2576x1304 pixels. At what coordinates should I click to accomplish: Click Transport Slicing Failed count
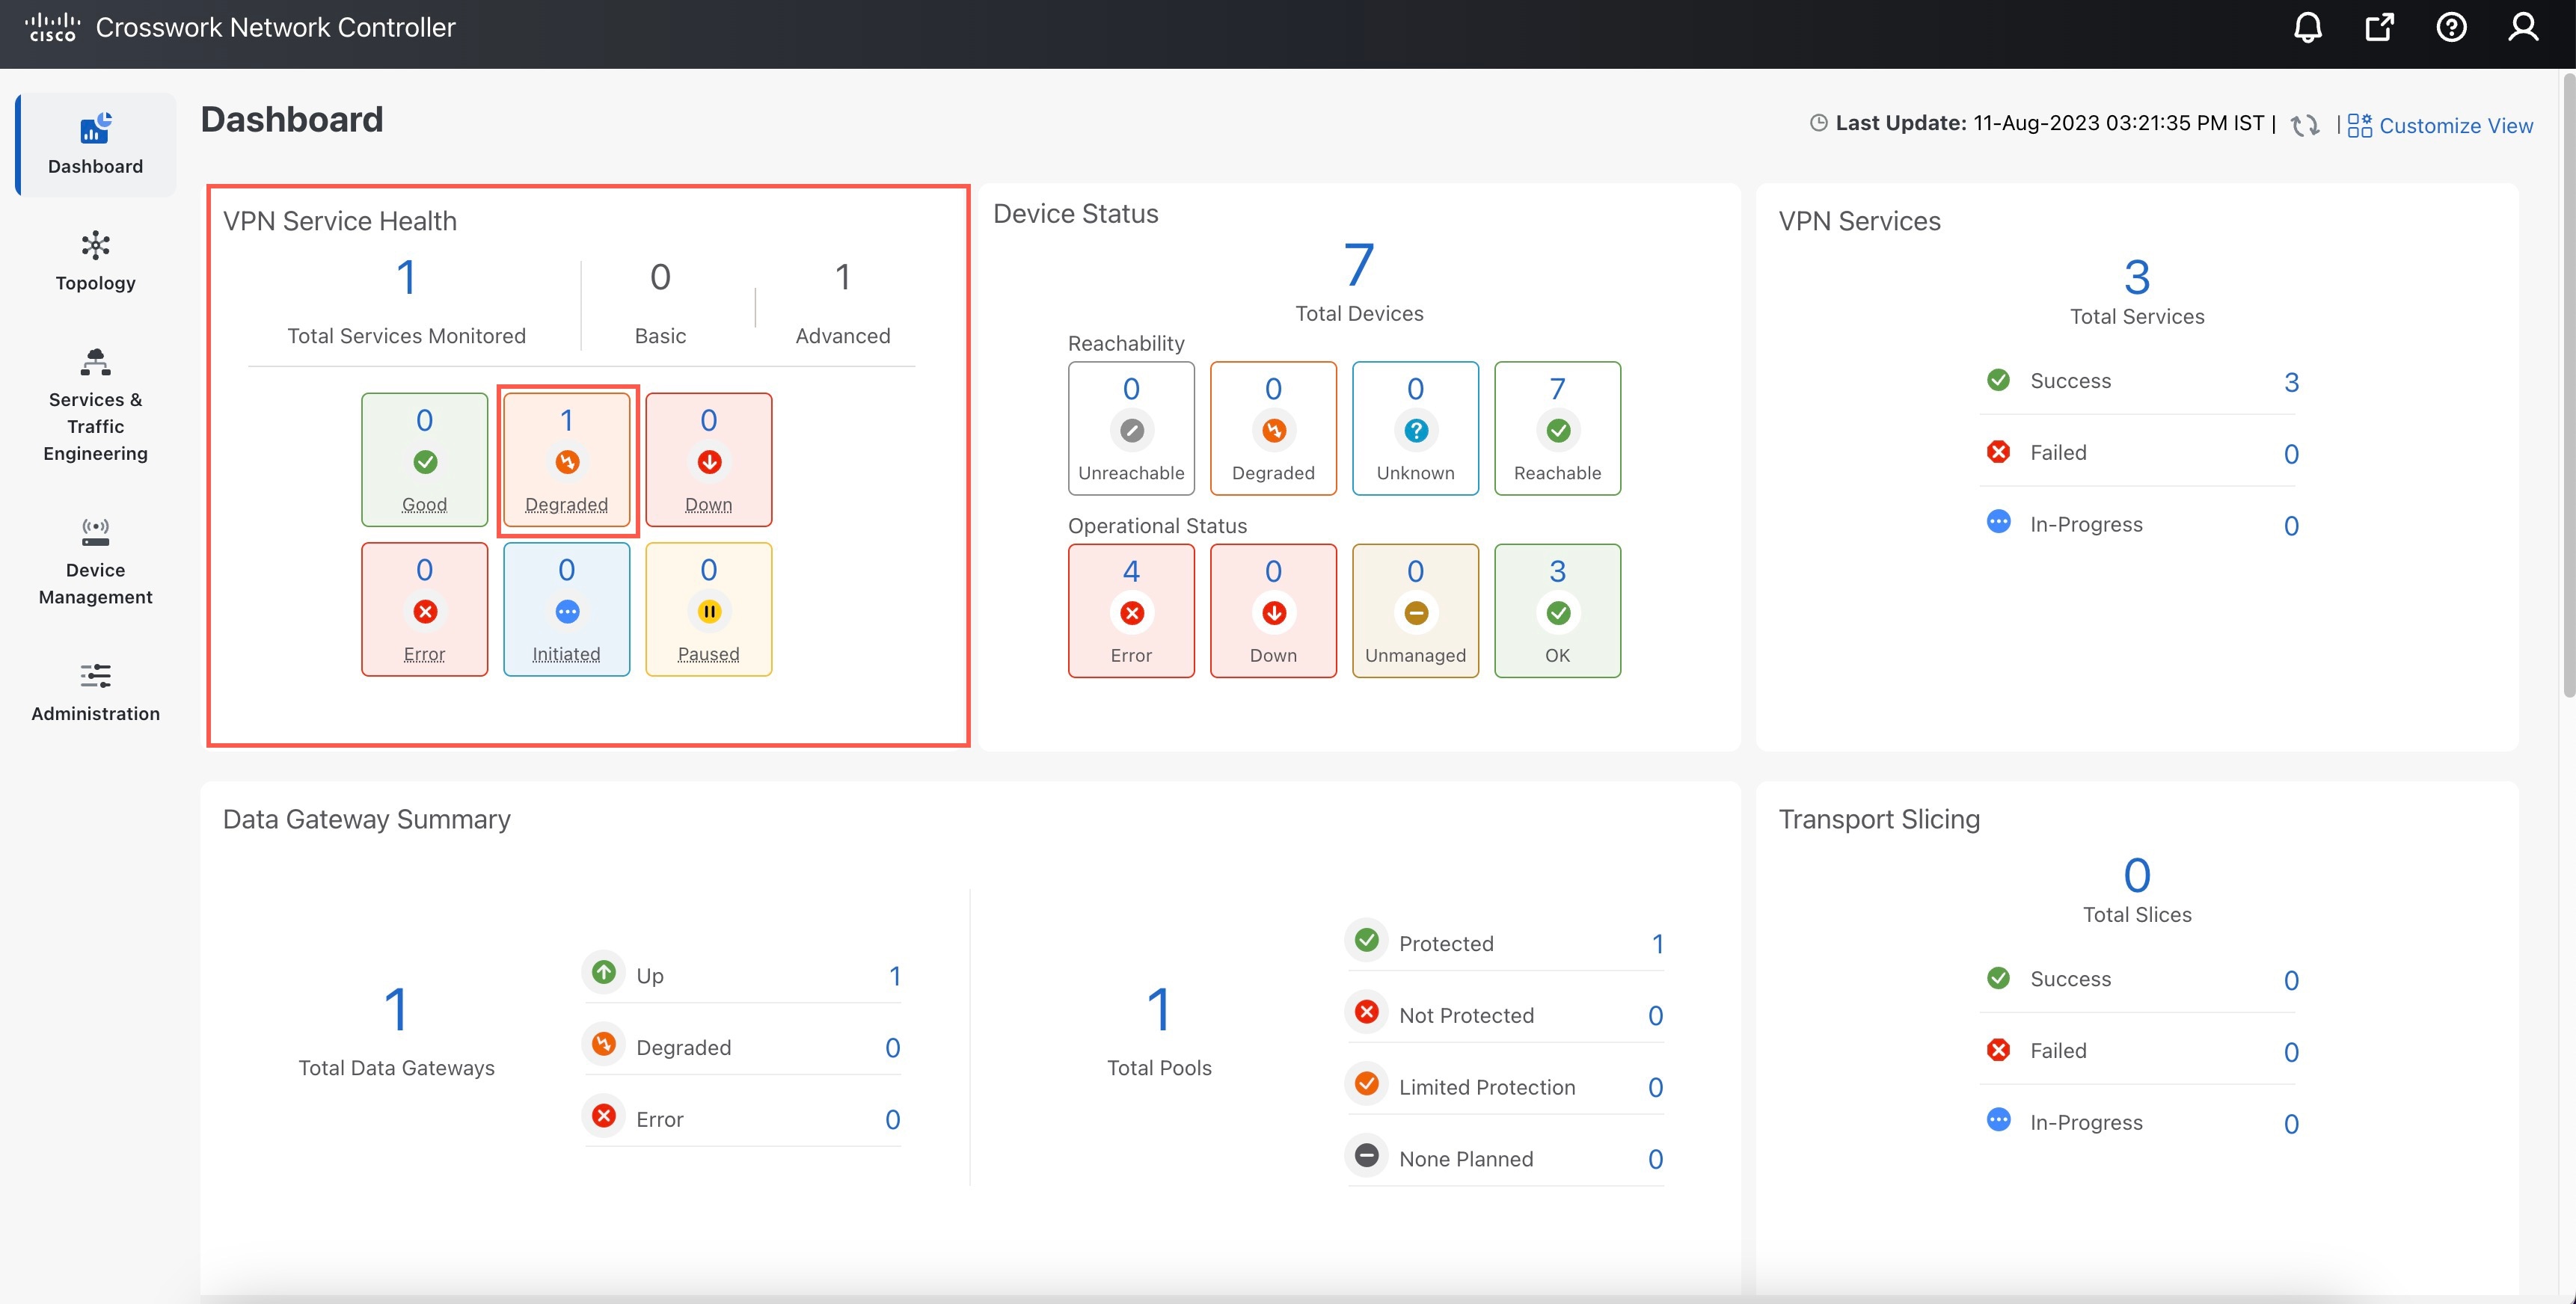[2291, 1052]
